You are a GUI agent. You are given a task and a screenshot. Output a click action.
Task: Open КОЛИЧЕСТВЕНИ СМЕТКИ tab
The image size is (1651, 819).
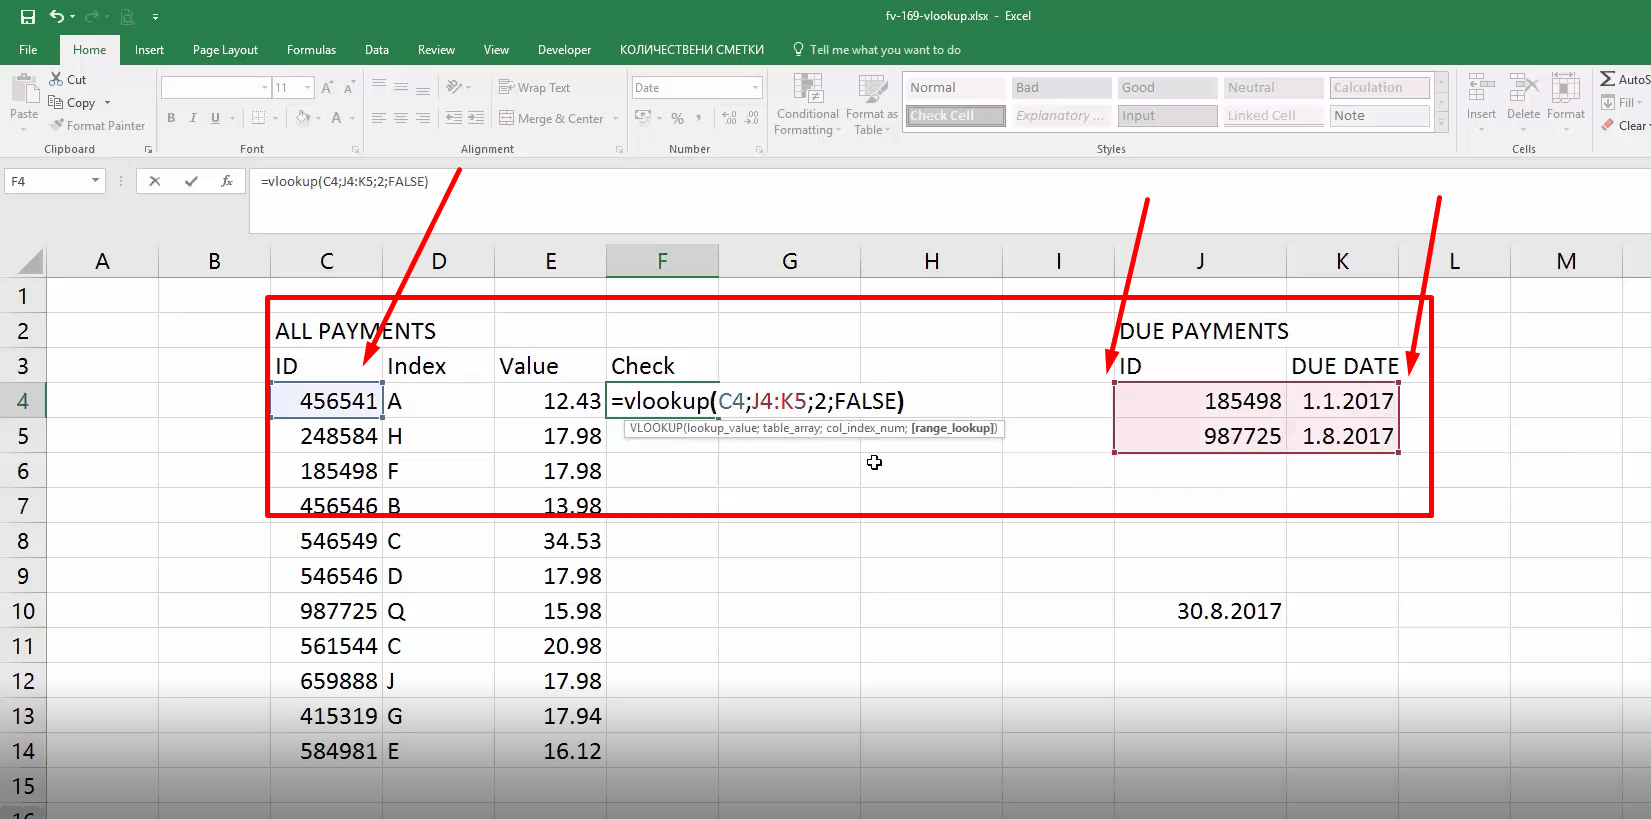tap(691, 50)
